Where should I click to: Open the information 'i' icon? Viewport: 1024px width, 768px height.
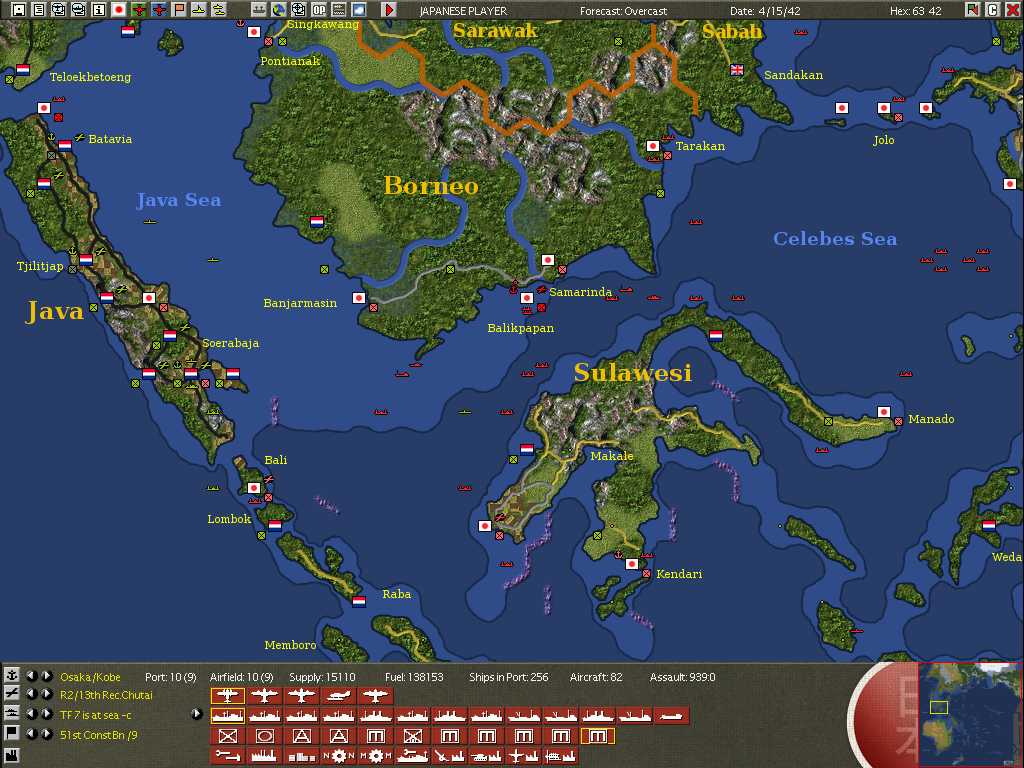coord(99,10)
